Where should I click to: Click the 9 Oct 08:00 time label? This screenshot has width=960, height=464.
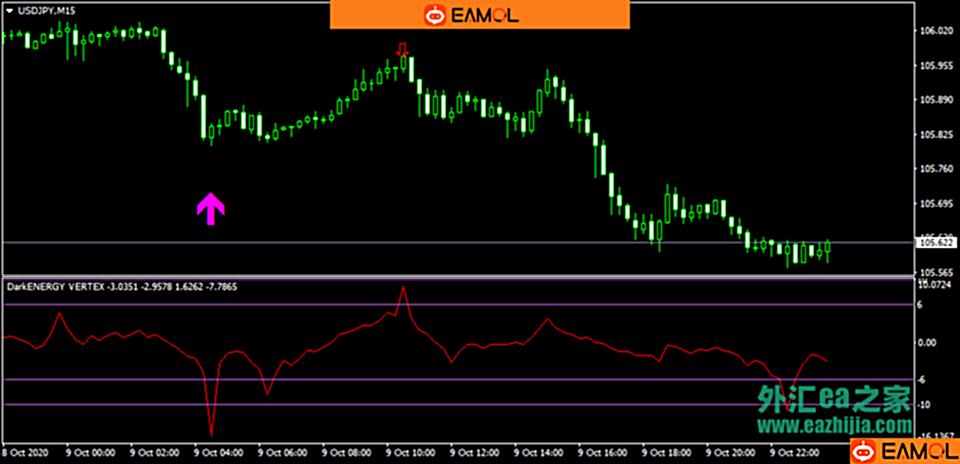click(347, 454)
